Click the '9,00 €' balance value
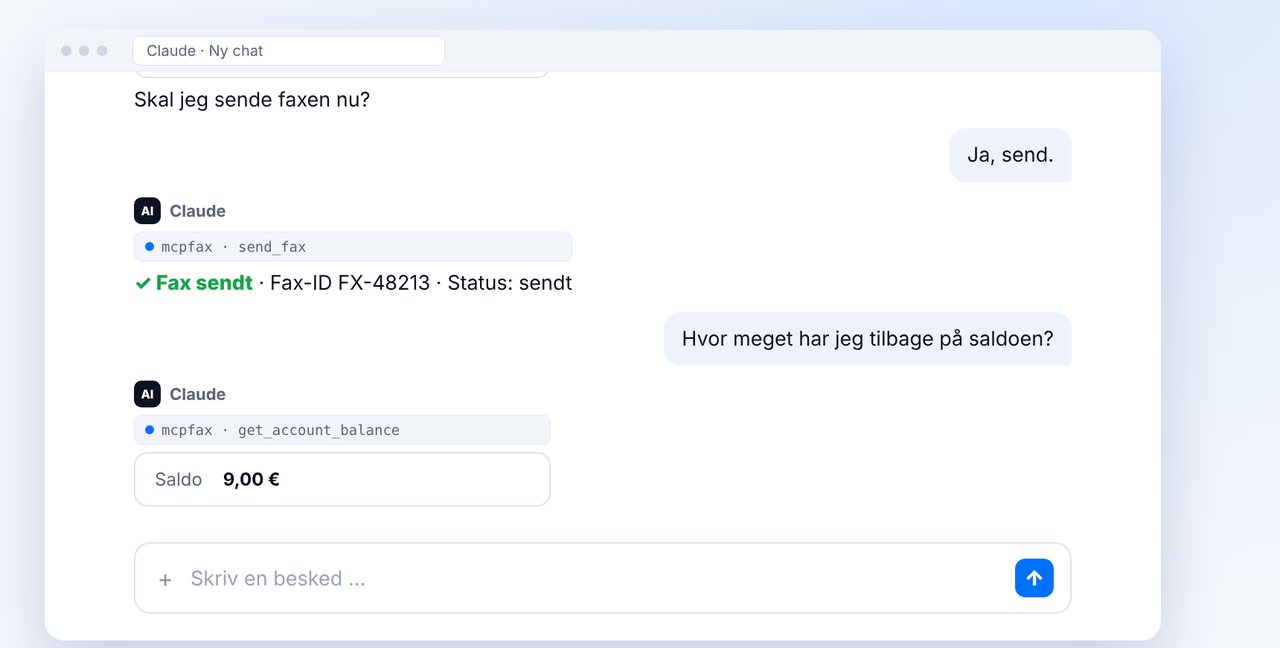The width and height of the screenshot is (1280, 648). tap(251, 479)
